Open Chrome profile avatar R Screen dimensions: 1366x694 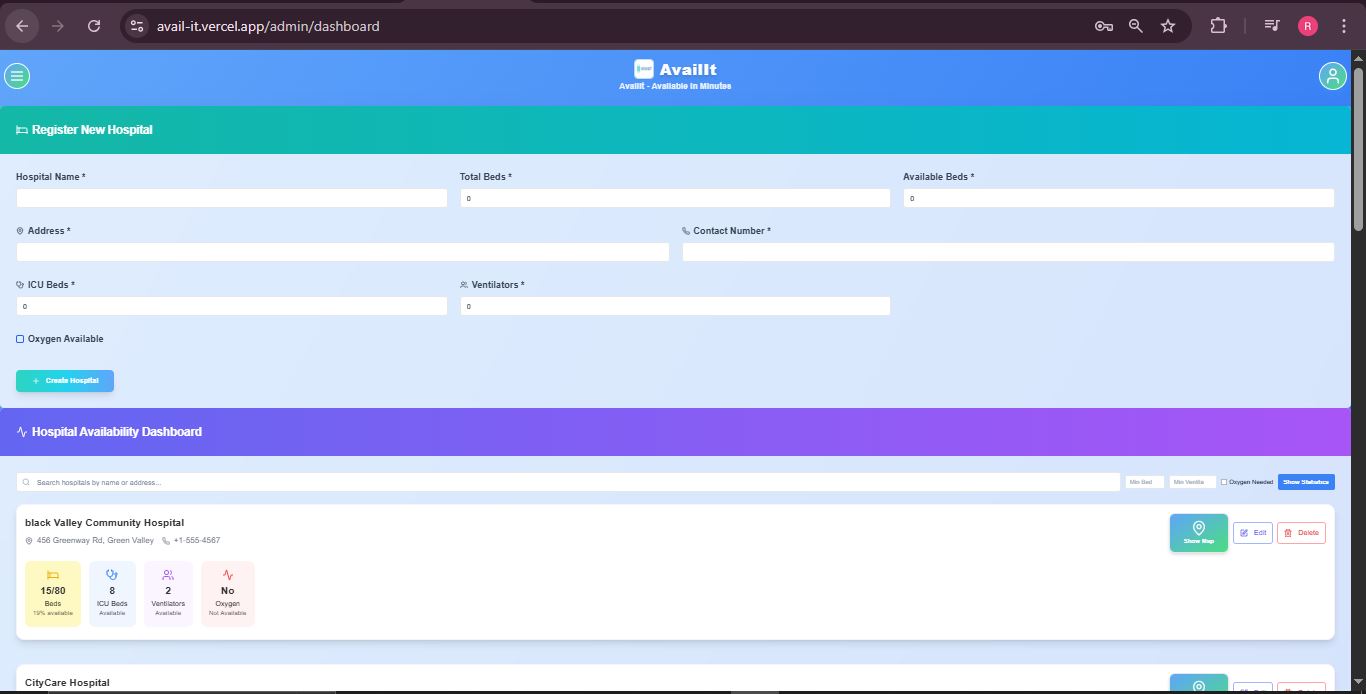tap(1308, 26)
